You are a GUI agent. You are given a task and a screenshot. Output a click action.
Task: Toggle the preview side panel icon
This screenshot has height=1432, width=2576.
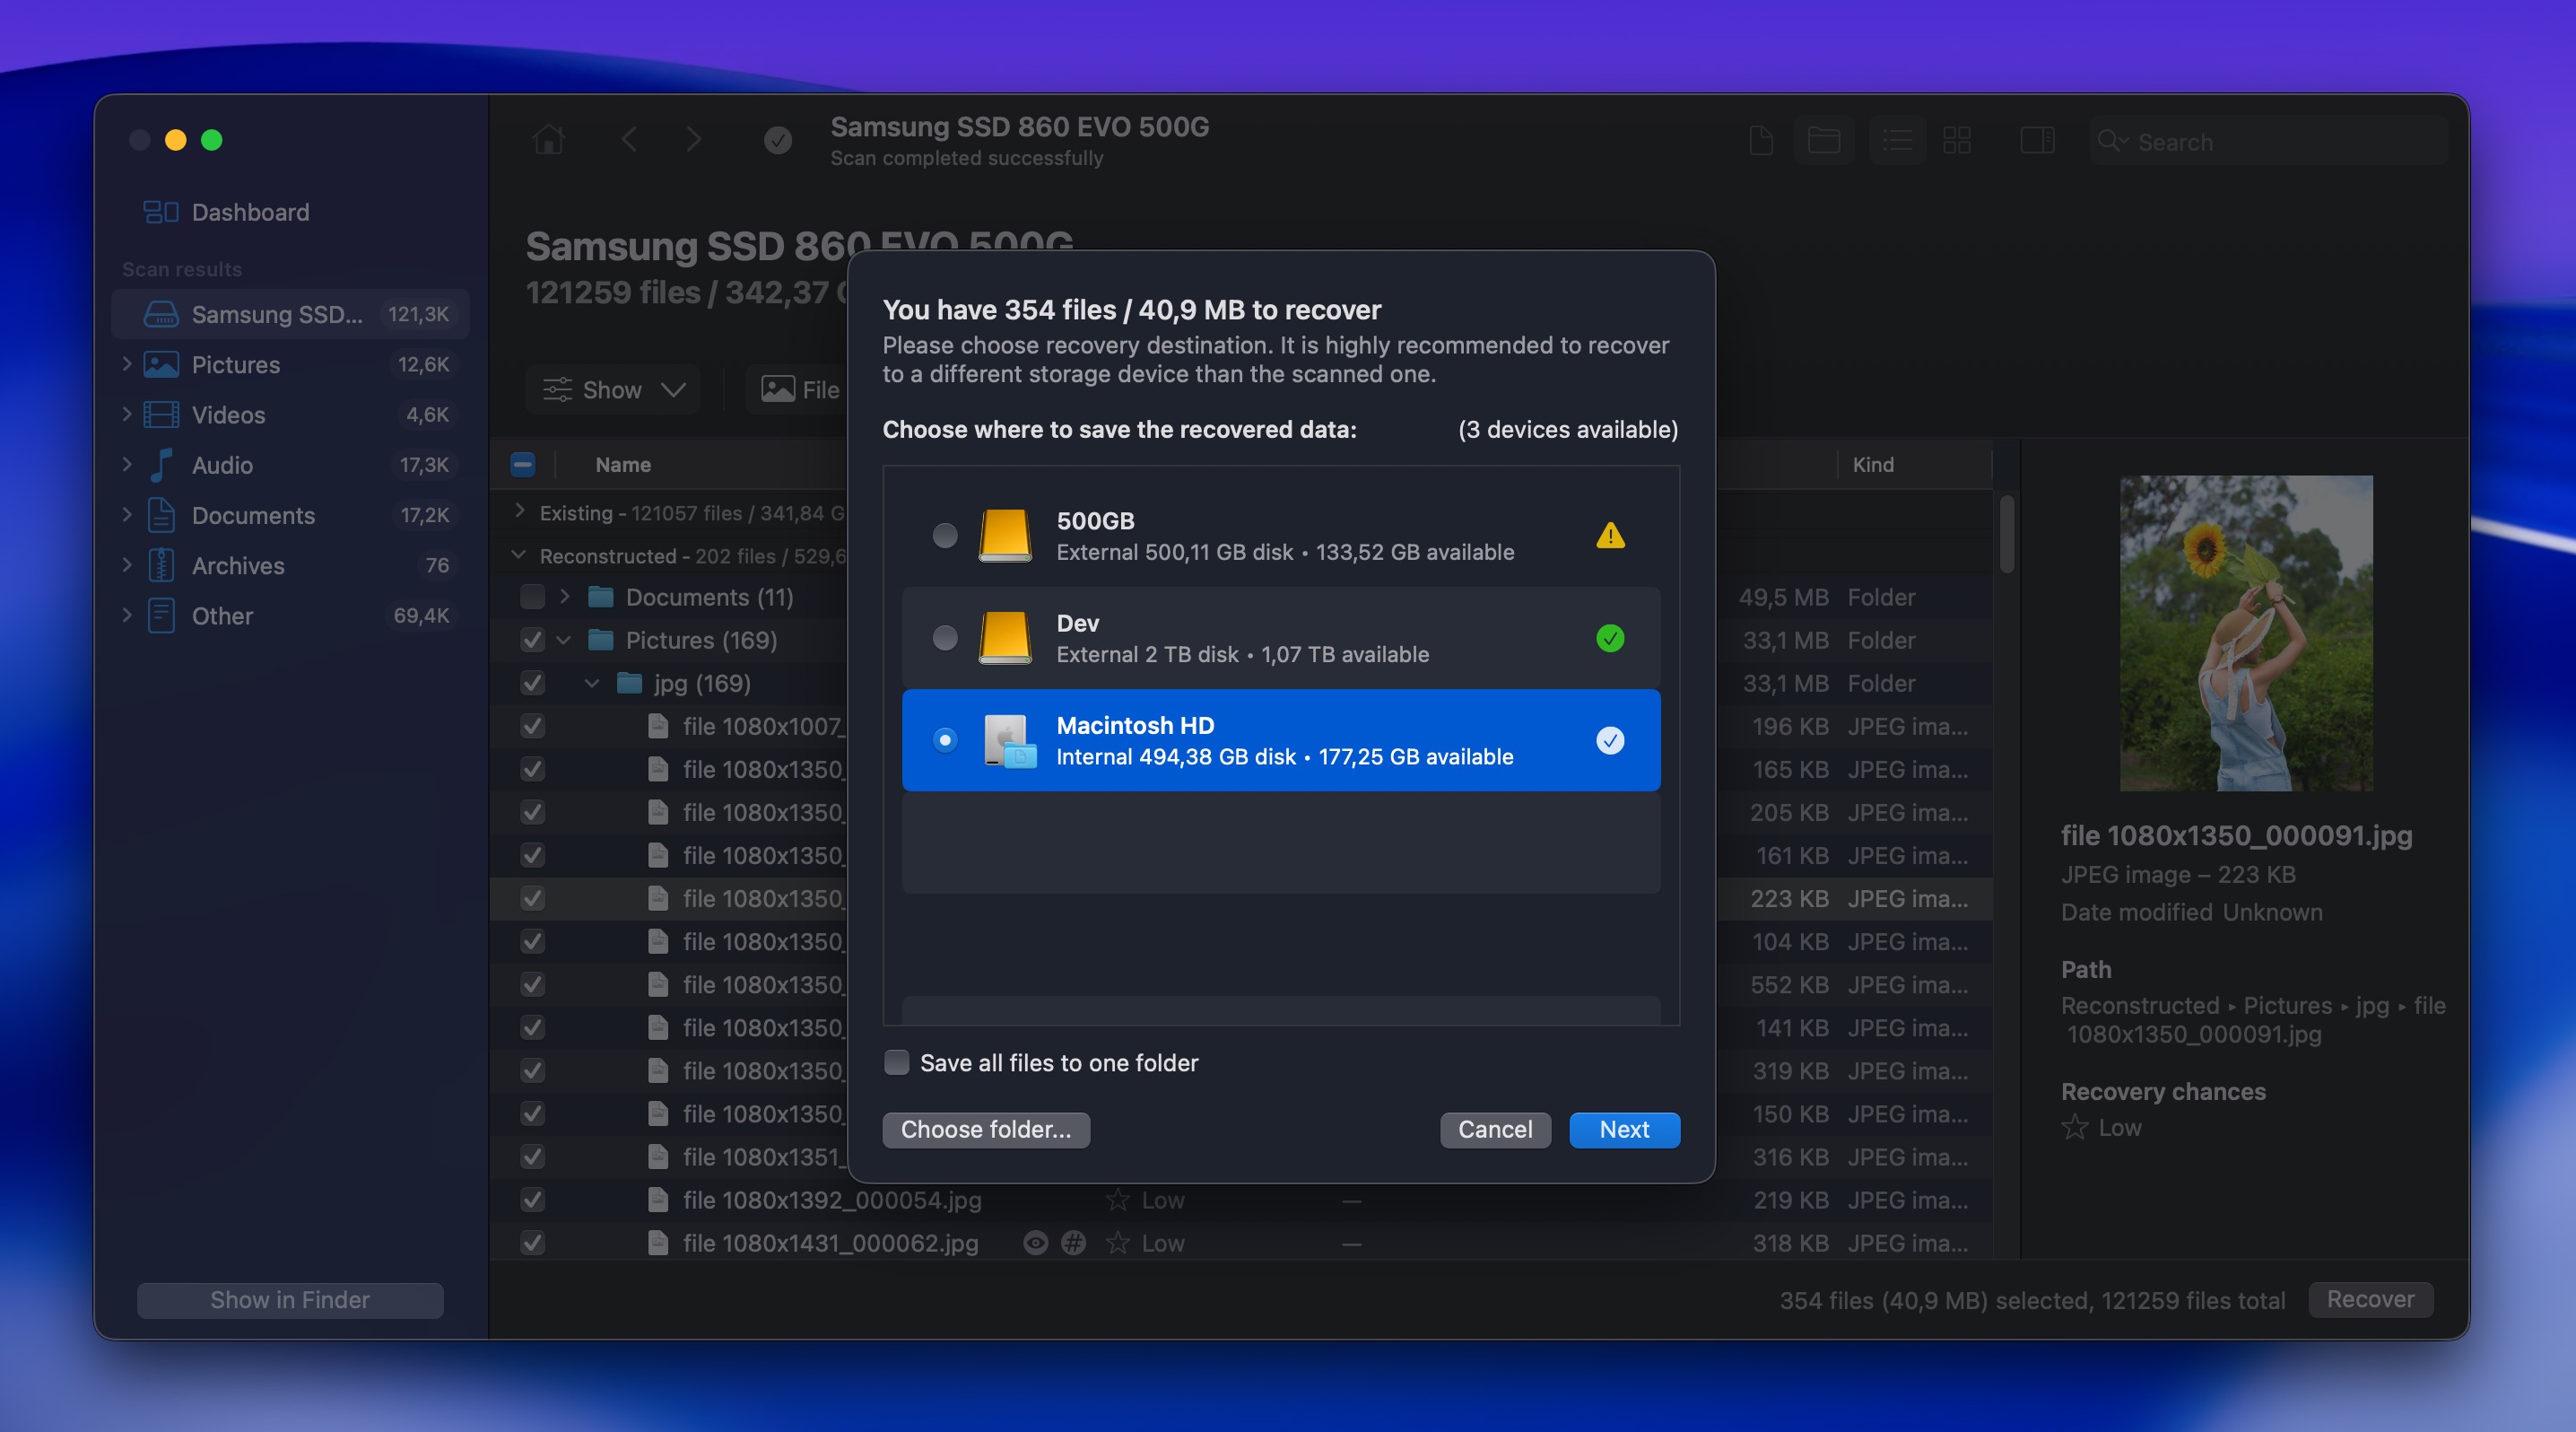point(2037,140)
